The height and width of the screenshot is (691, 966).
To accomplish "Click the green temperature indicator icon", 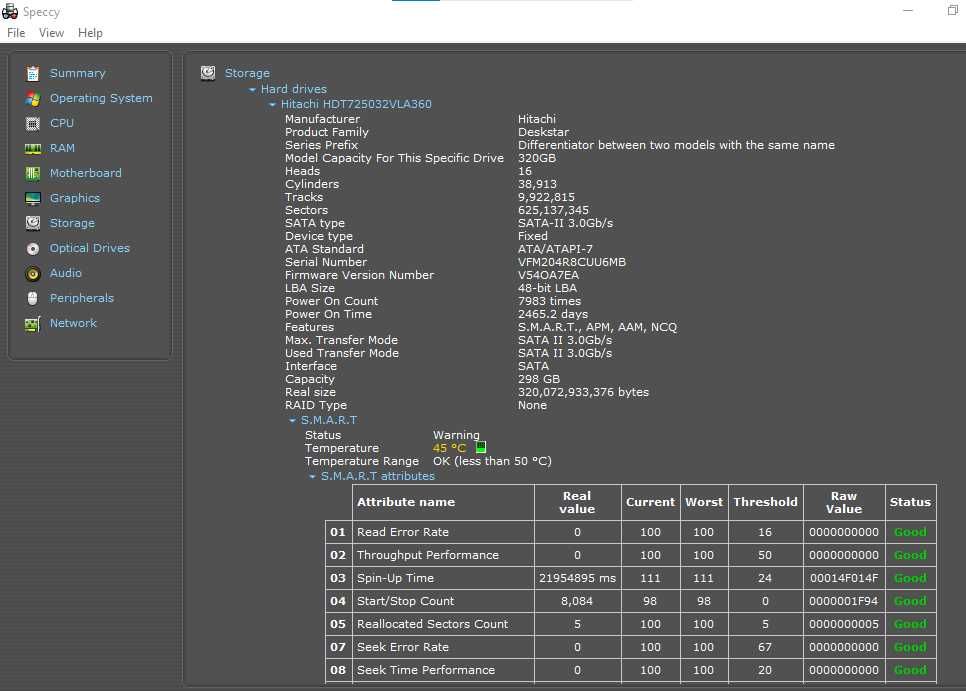I will click(481, 447).
